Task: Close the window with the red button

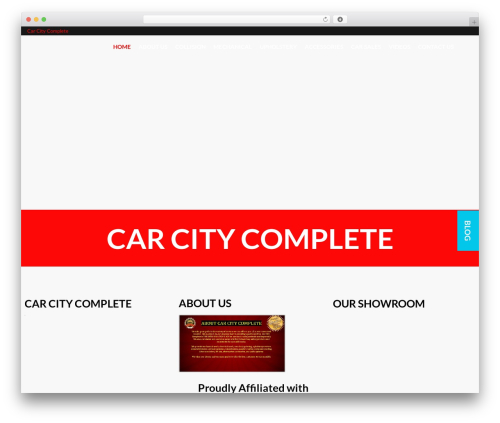Action: 29,20
